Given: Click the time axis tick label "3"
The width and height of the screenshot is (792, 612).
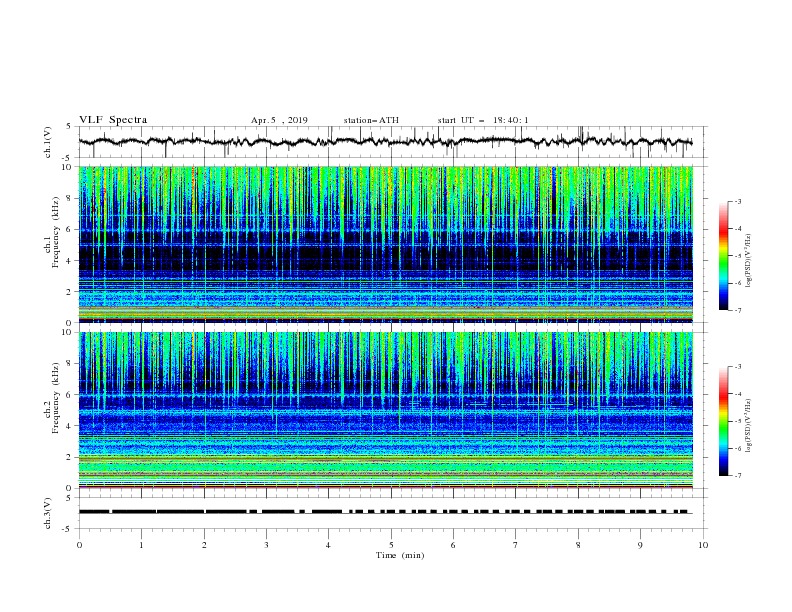Looking at the screenshot, I should pyautogui.click(x=266, y=545).
